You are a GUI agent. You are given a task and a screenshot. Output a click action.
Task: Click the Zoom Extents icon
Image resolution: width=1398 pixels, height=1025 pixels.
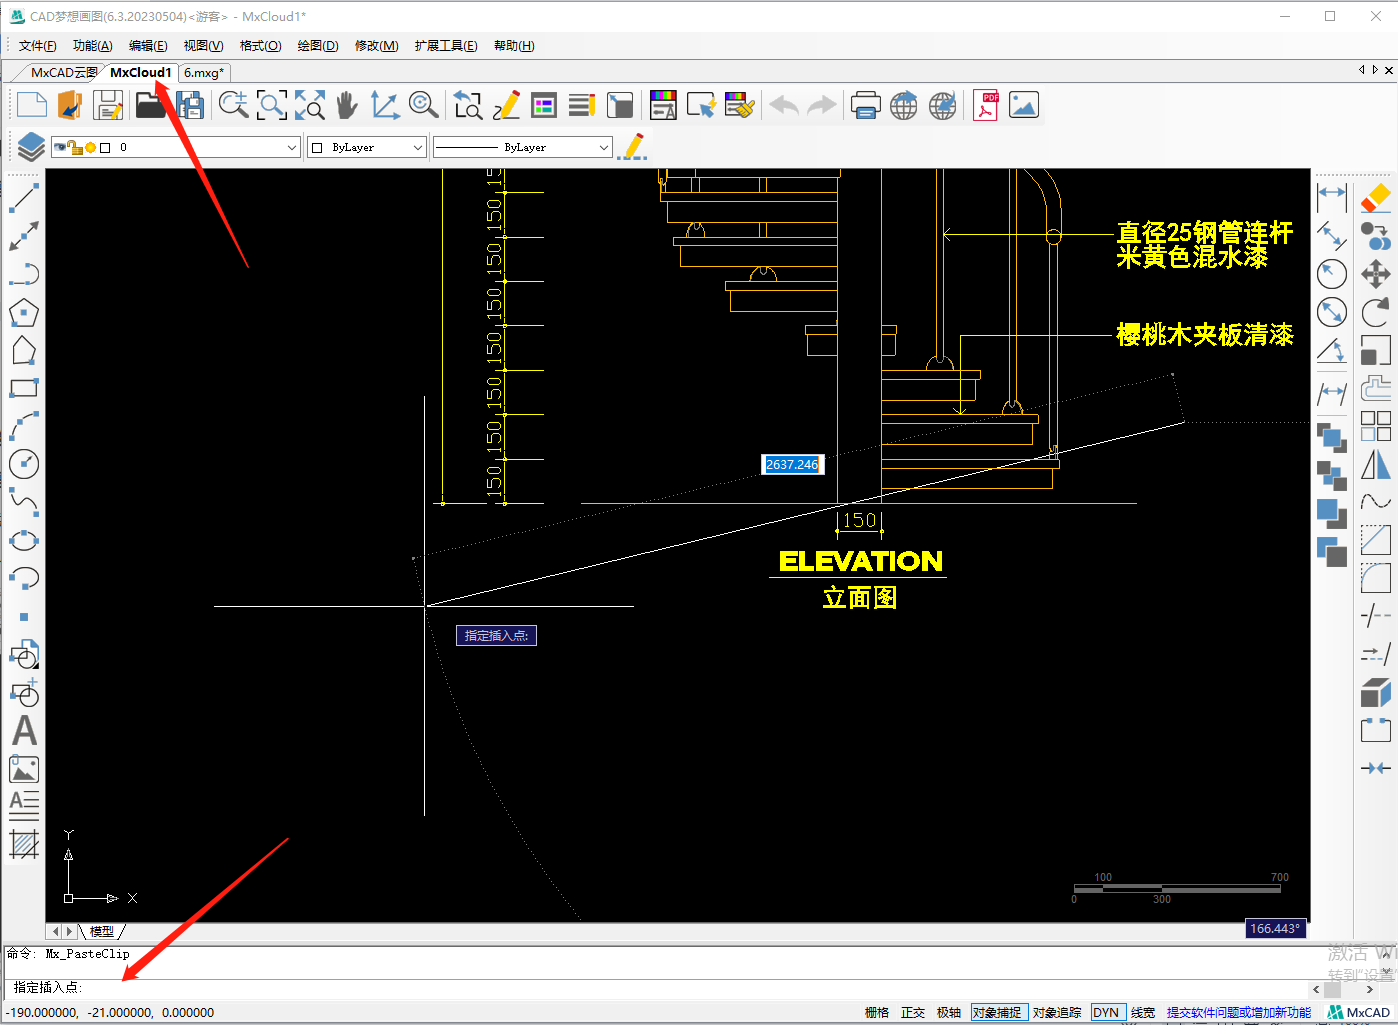coord(310,105)
